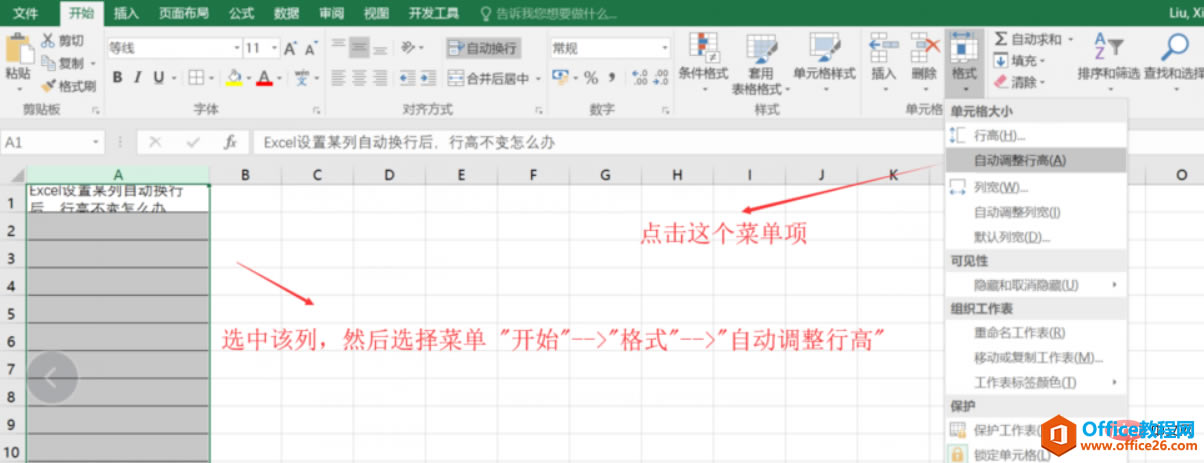The height and width of the screenshot is (463, 1204).
Task: Toggle underline formatting
Action: click(160, 78)
